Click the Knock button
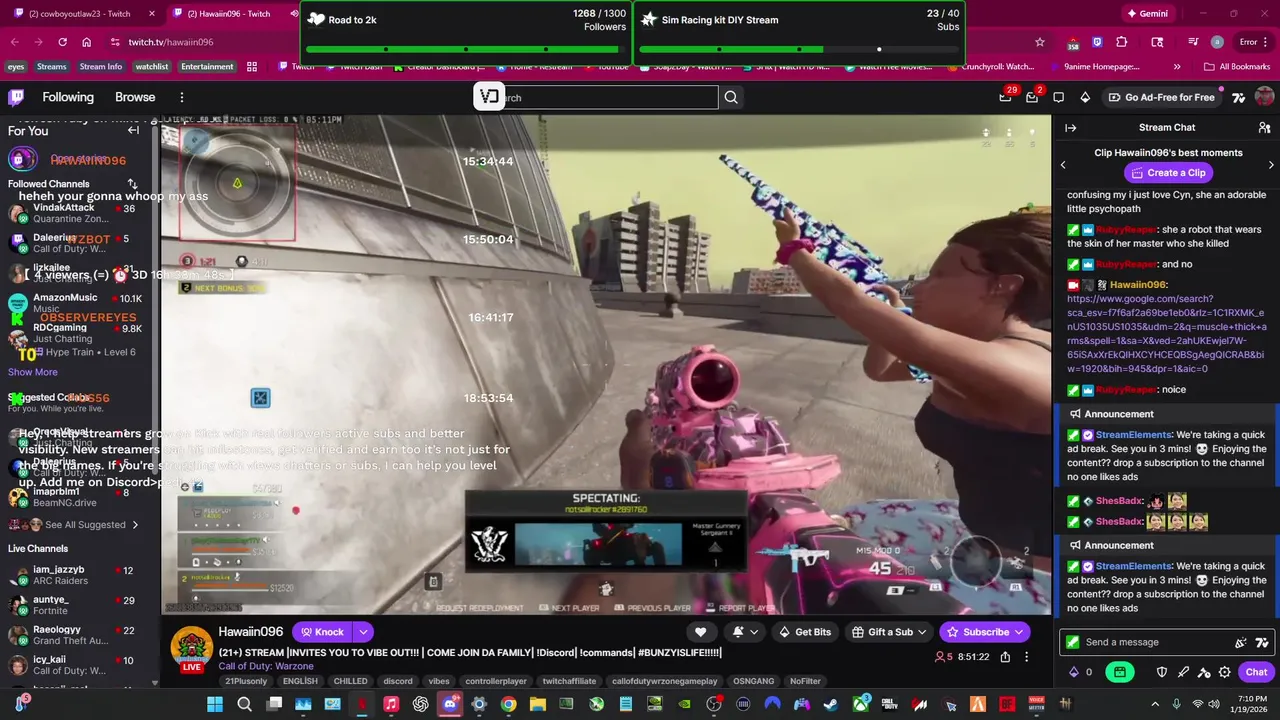Viewport: 1280px width, 720px height. 322,632
